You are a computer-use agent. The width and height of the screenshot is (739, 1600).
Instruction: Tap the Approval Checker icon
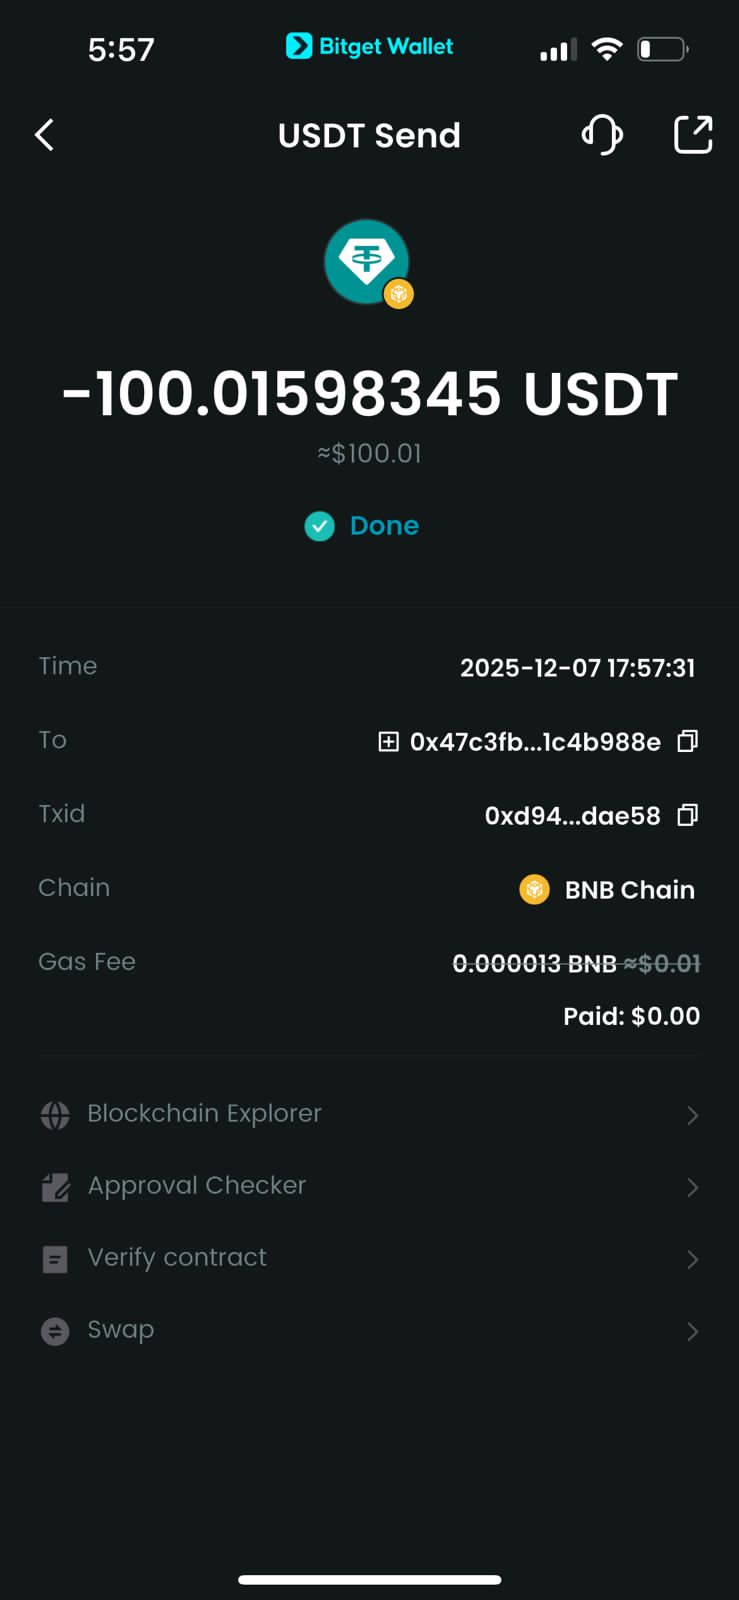55,1187
